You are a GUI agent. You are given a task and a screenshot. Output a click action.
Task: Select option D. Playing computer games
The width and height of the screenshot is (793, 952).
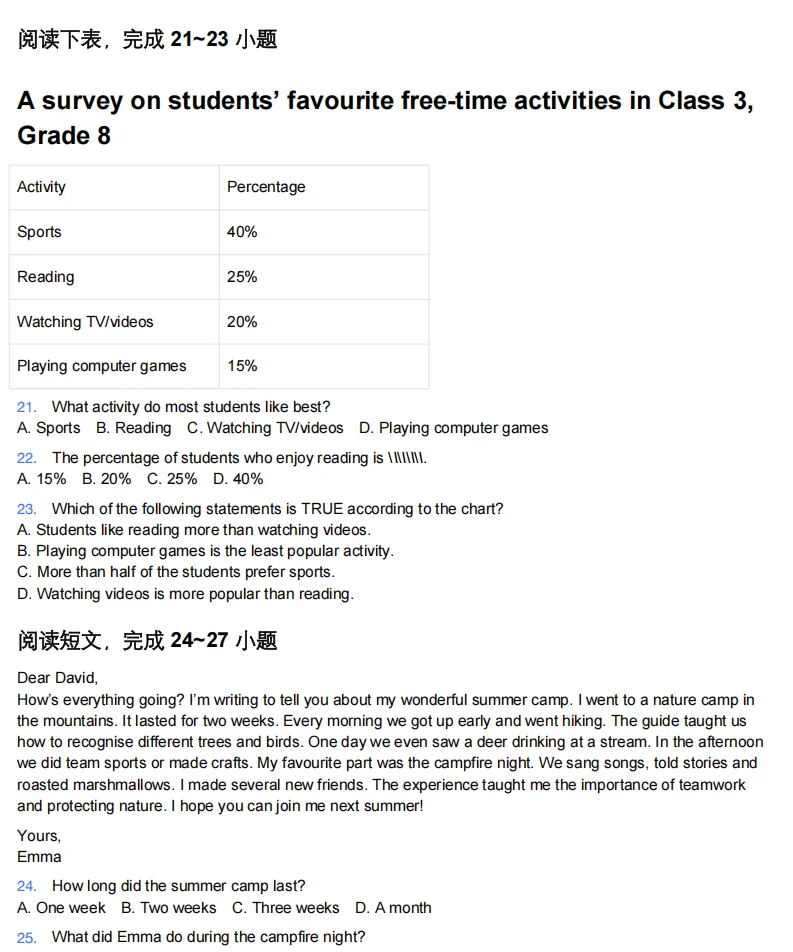pyautogui.click(x=454, y=428)
